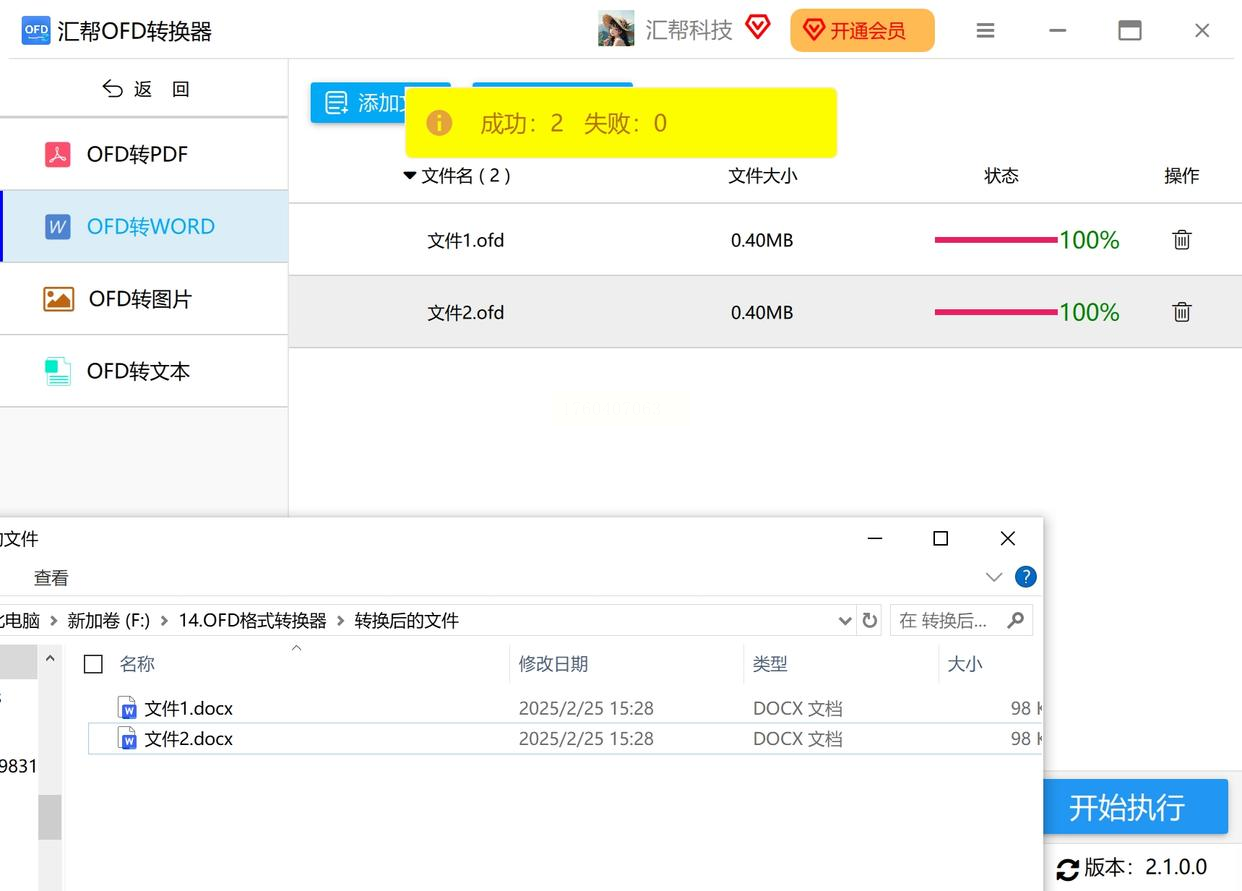Expand the explorer ribbon chevron
Viewport: 1242px width, 891px height.
coord(993,577)
